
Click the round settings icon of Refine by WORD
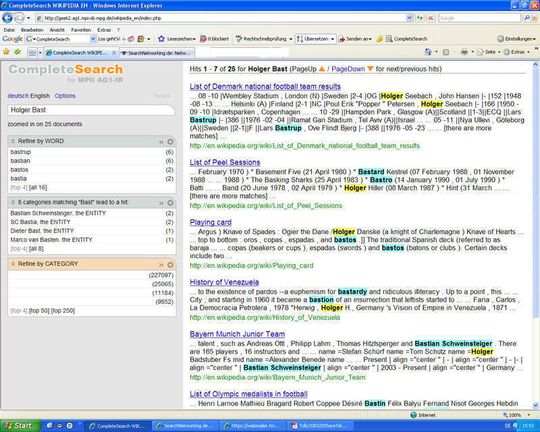170,142
